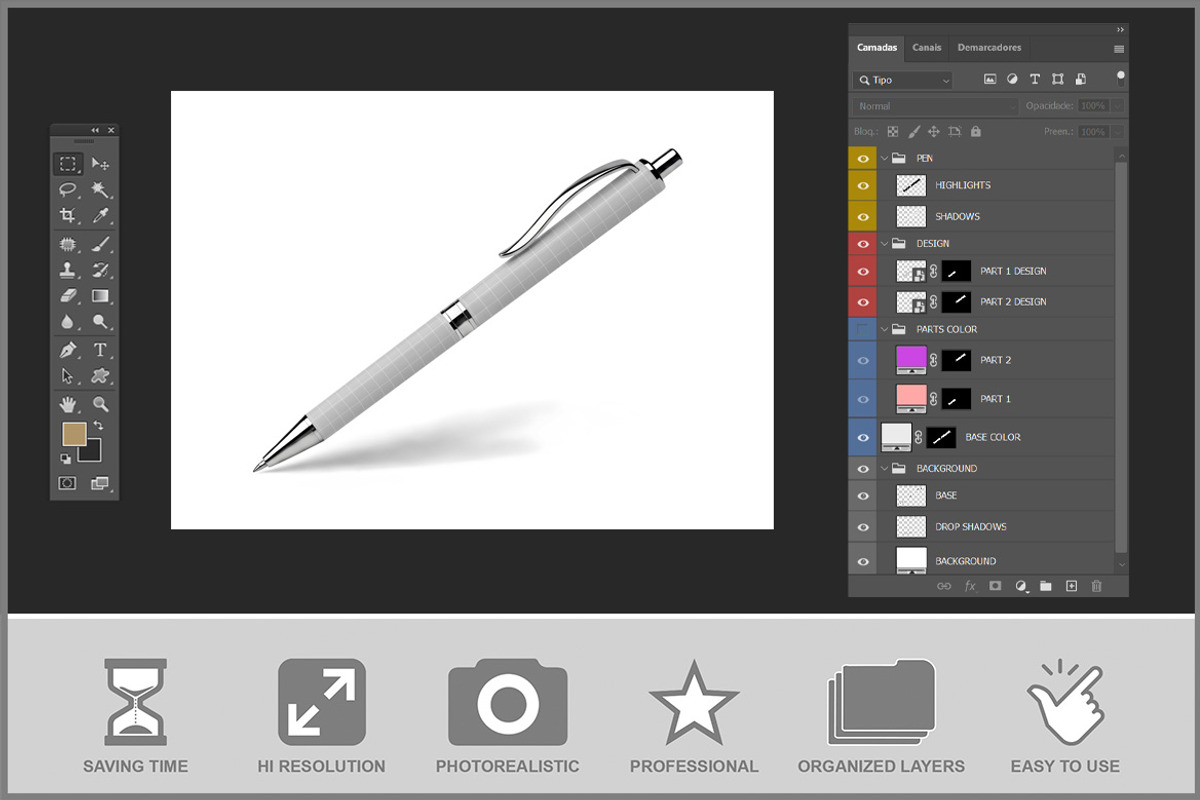Select the Gradient tool
The width and height of the screenshot is (1200, 800).
(x=100, y=295)
